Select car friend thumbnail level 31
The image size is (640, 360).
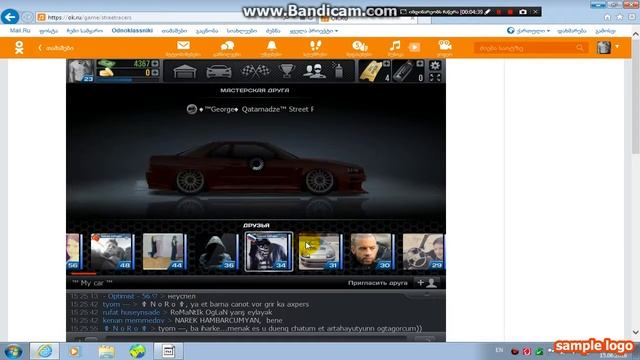[x=320, y=252]
